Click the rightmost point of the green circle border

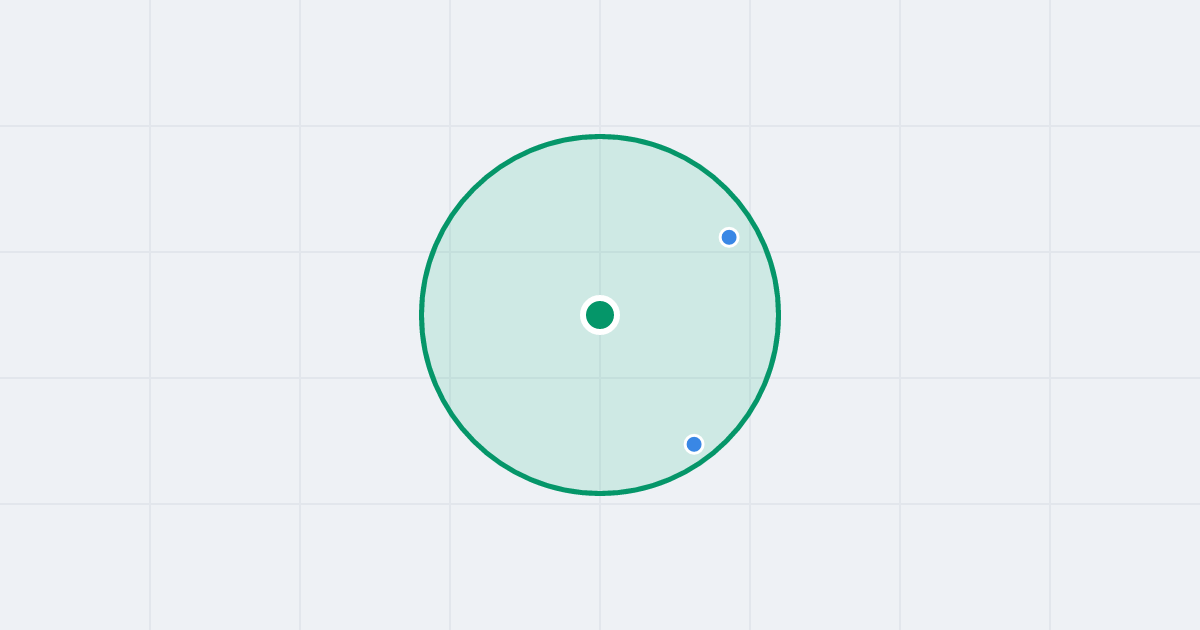click(778, 315)
